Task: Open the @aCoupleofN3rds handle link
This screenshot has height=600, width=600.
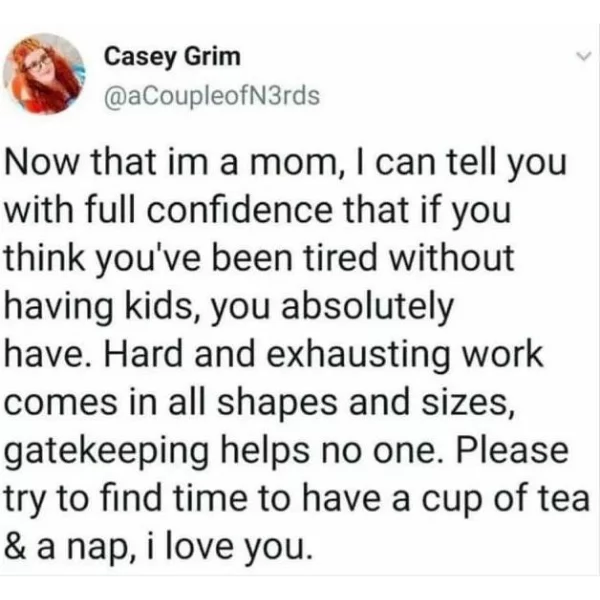Action: click(x=212, y=96)
